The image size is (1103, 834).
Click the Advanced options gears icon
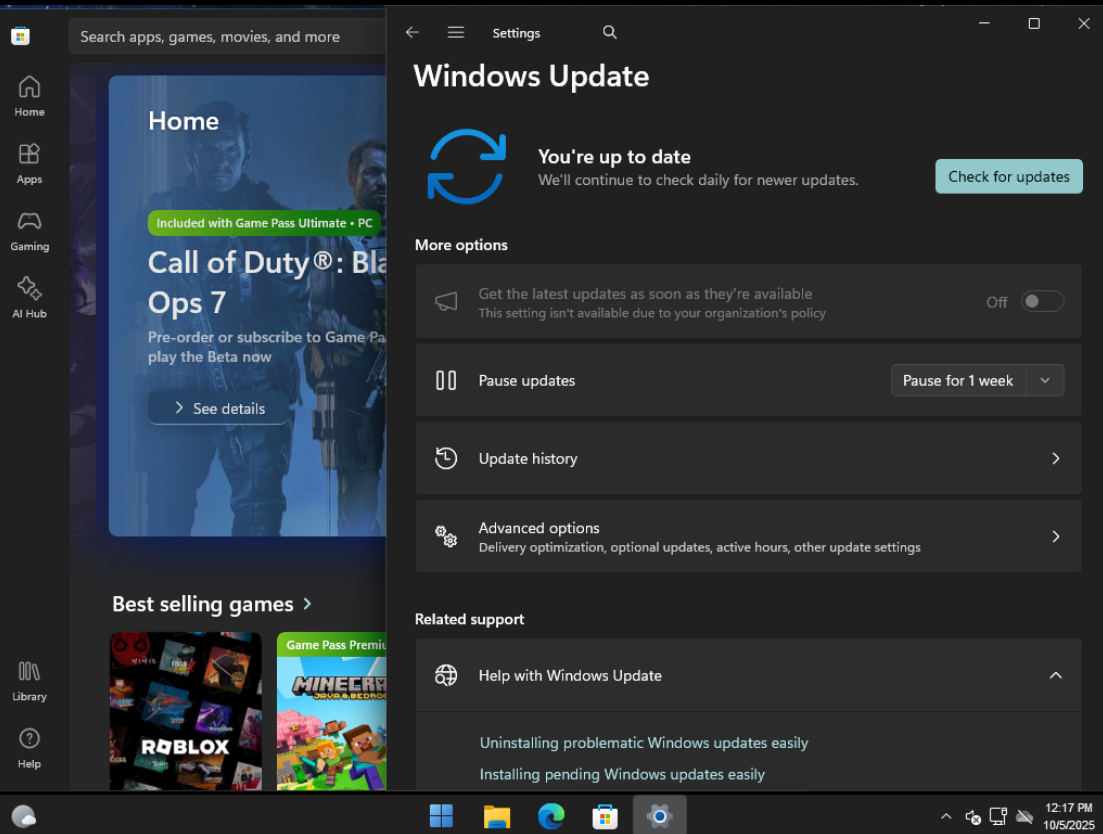pos(446,537)
